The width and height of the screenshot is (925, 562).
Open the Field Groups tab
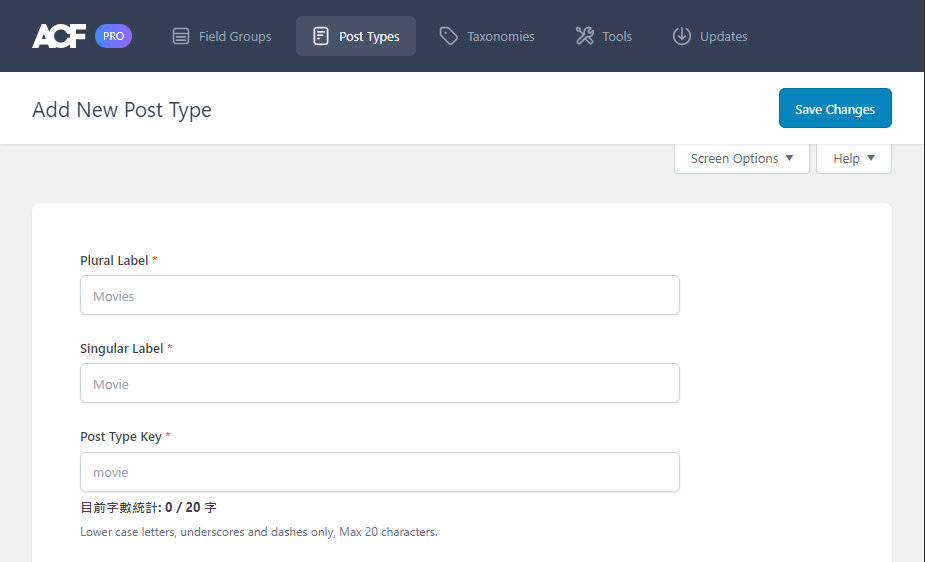click(222, 36)
